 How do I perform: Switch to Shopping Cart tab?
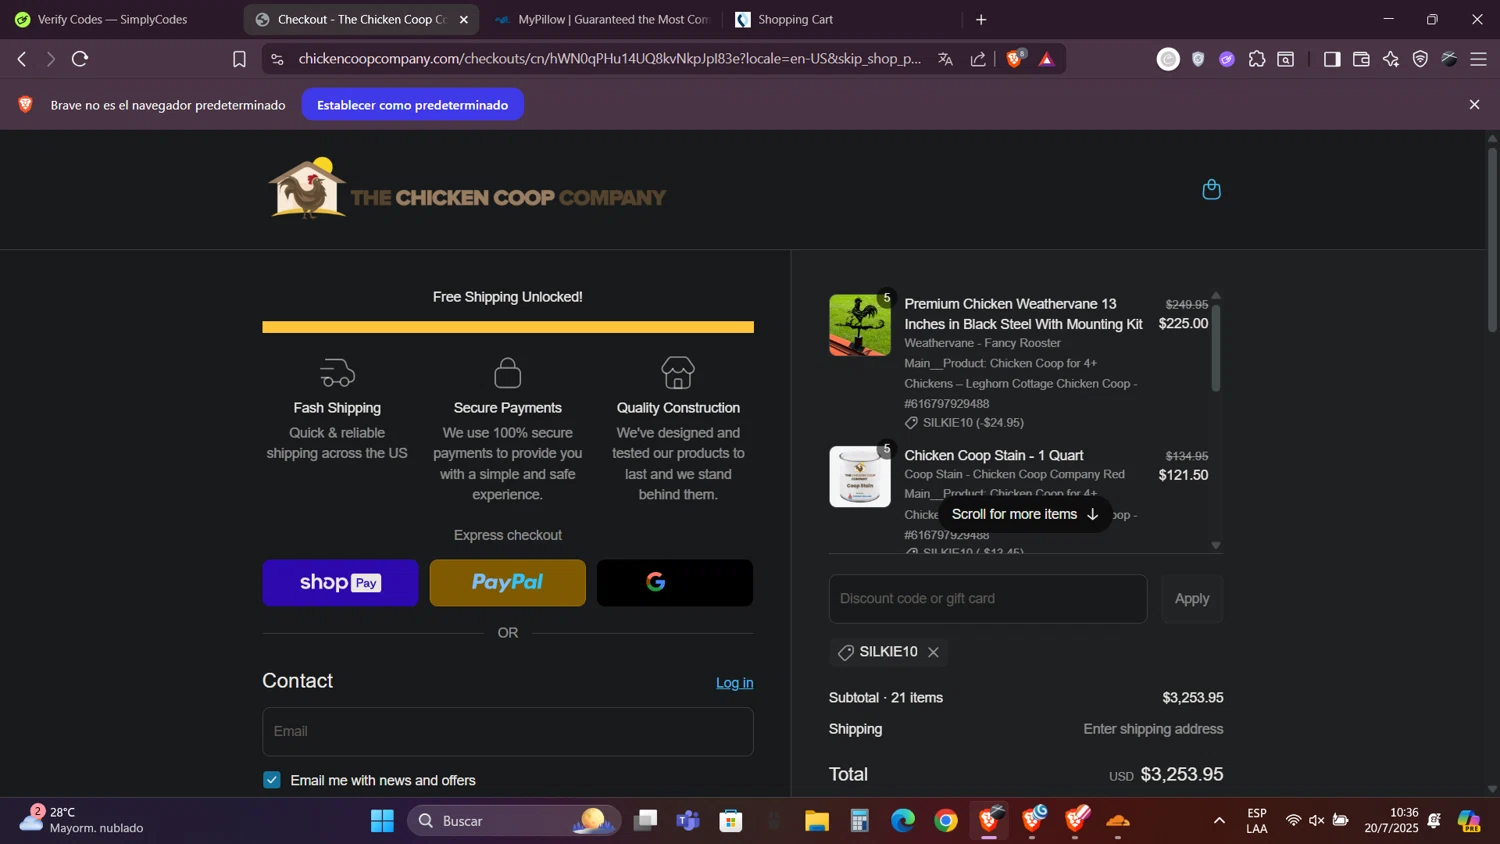tap(840, 19)
